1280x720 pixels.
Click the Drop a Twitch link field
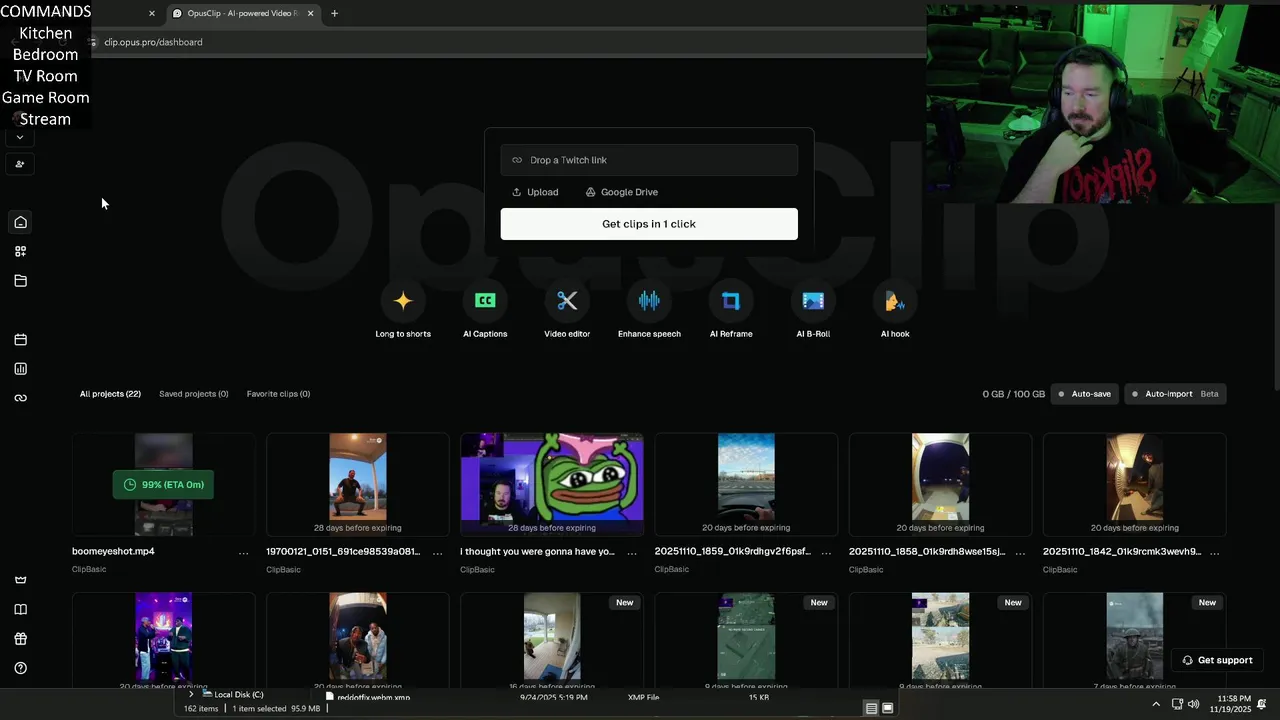(x=649, y=160)
